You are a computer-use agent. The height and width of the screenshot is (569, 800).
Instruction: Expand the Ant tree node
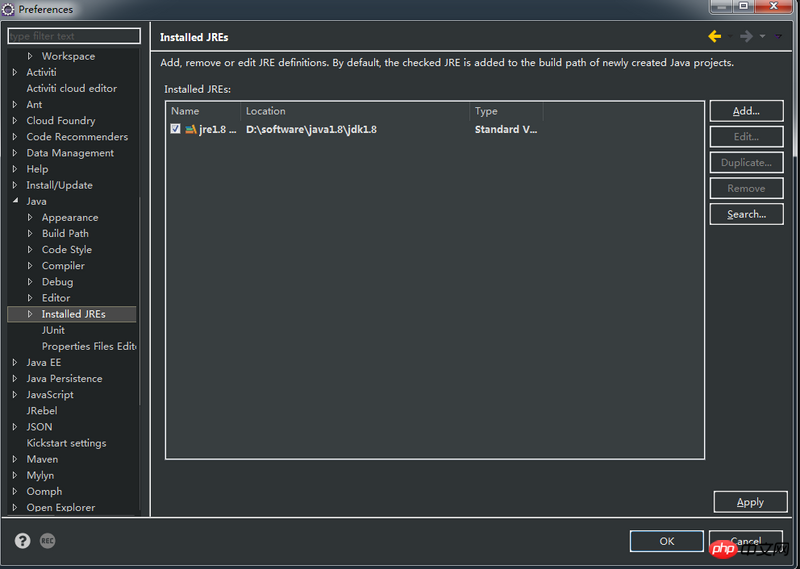(x=15, y=104)
